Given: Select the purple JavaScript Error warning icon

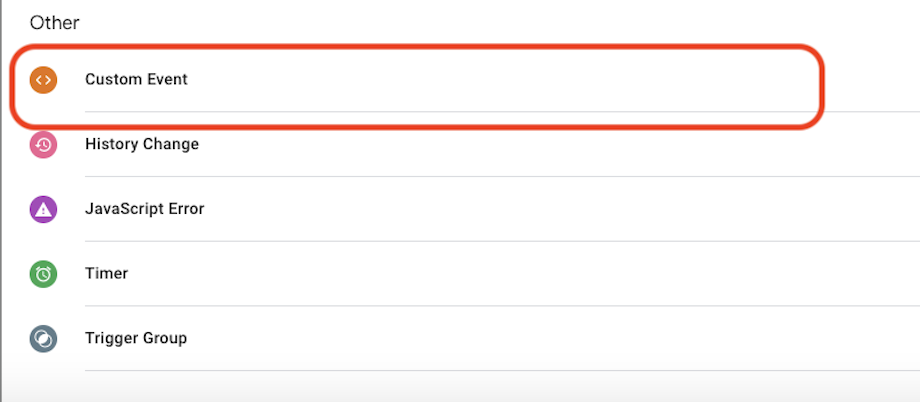Looking at the screenshot, I should [43, 208].
